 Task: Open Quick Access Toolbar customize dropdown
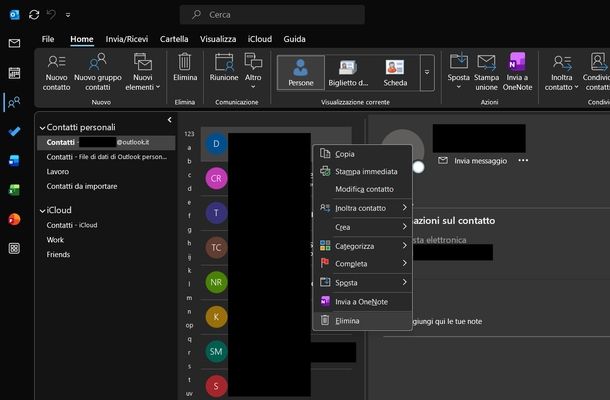coord(68,15)
